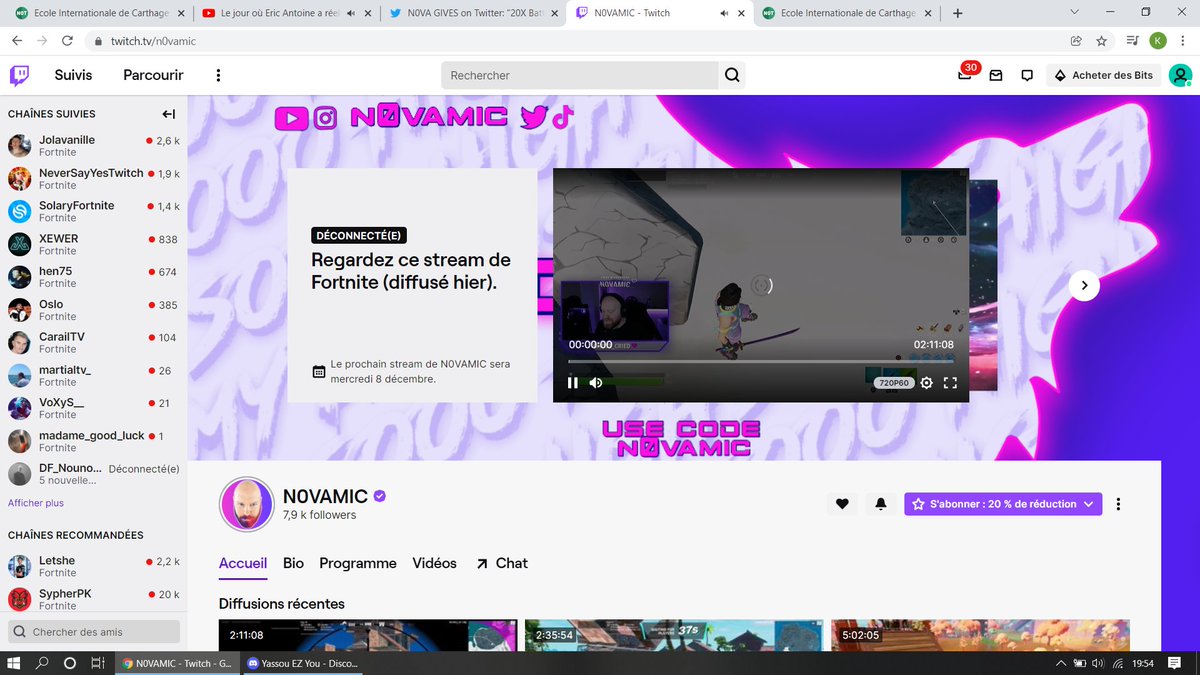Switch to the YouTube Eric Antoine tab
Image resolution: width=1200 pixels, height=675 pixels.
pos(285,13)
